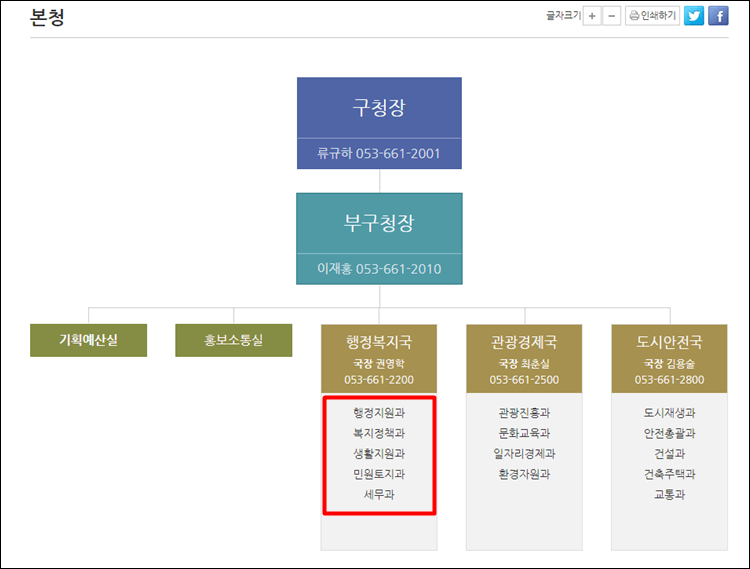Click the 본청 page heading
This screenshot has width=750, height=569.
pyautogui.click(x=47, y=17)
